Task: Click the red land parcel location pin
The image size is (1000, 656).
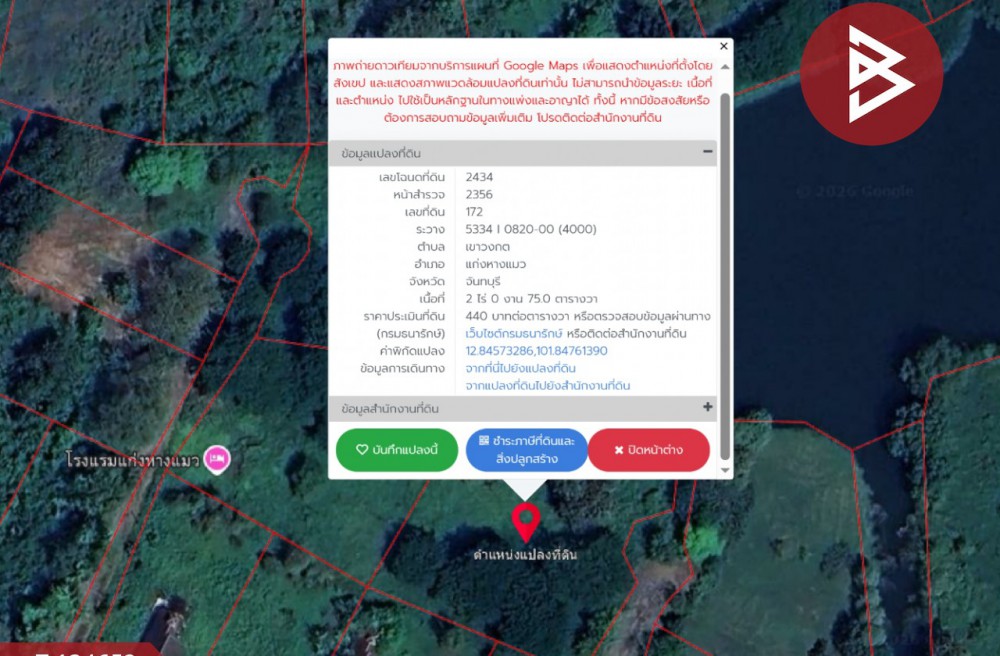Action: point(525,521)
